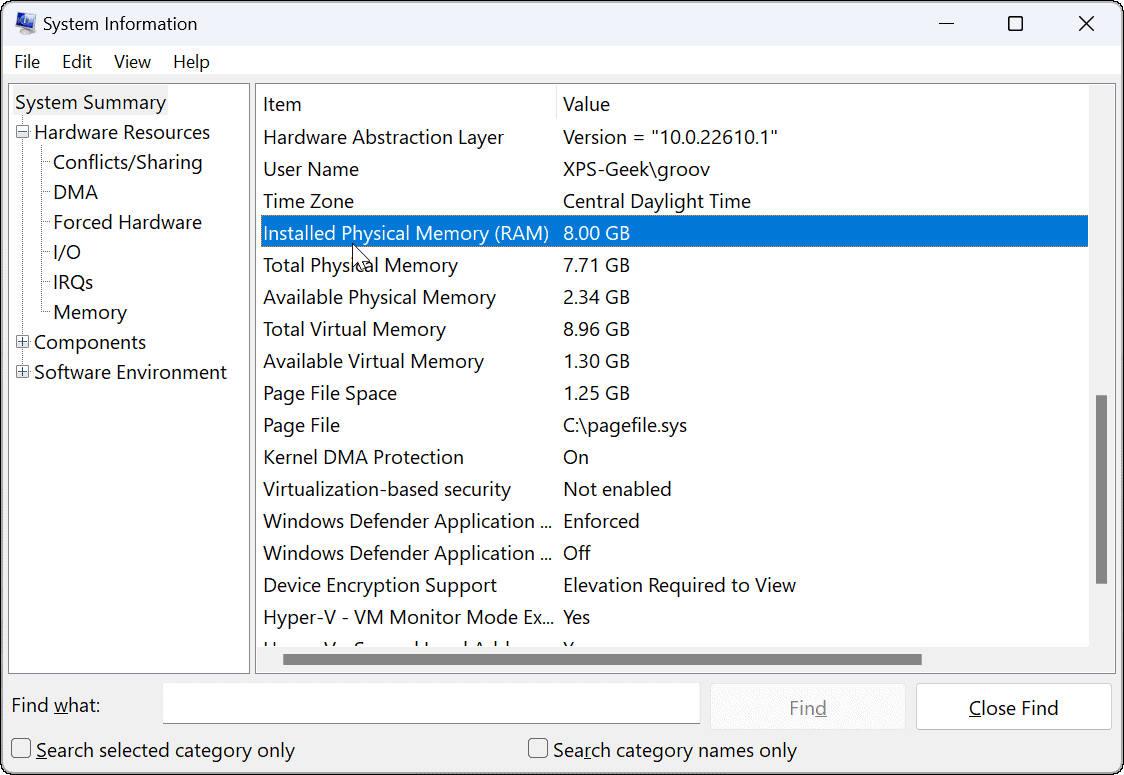Click the vertical scrollbar thumb
This screenshot has width=1124, height=775.
tap(1102, 490)
